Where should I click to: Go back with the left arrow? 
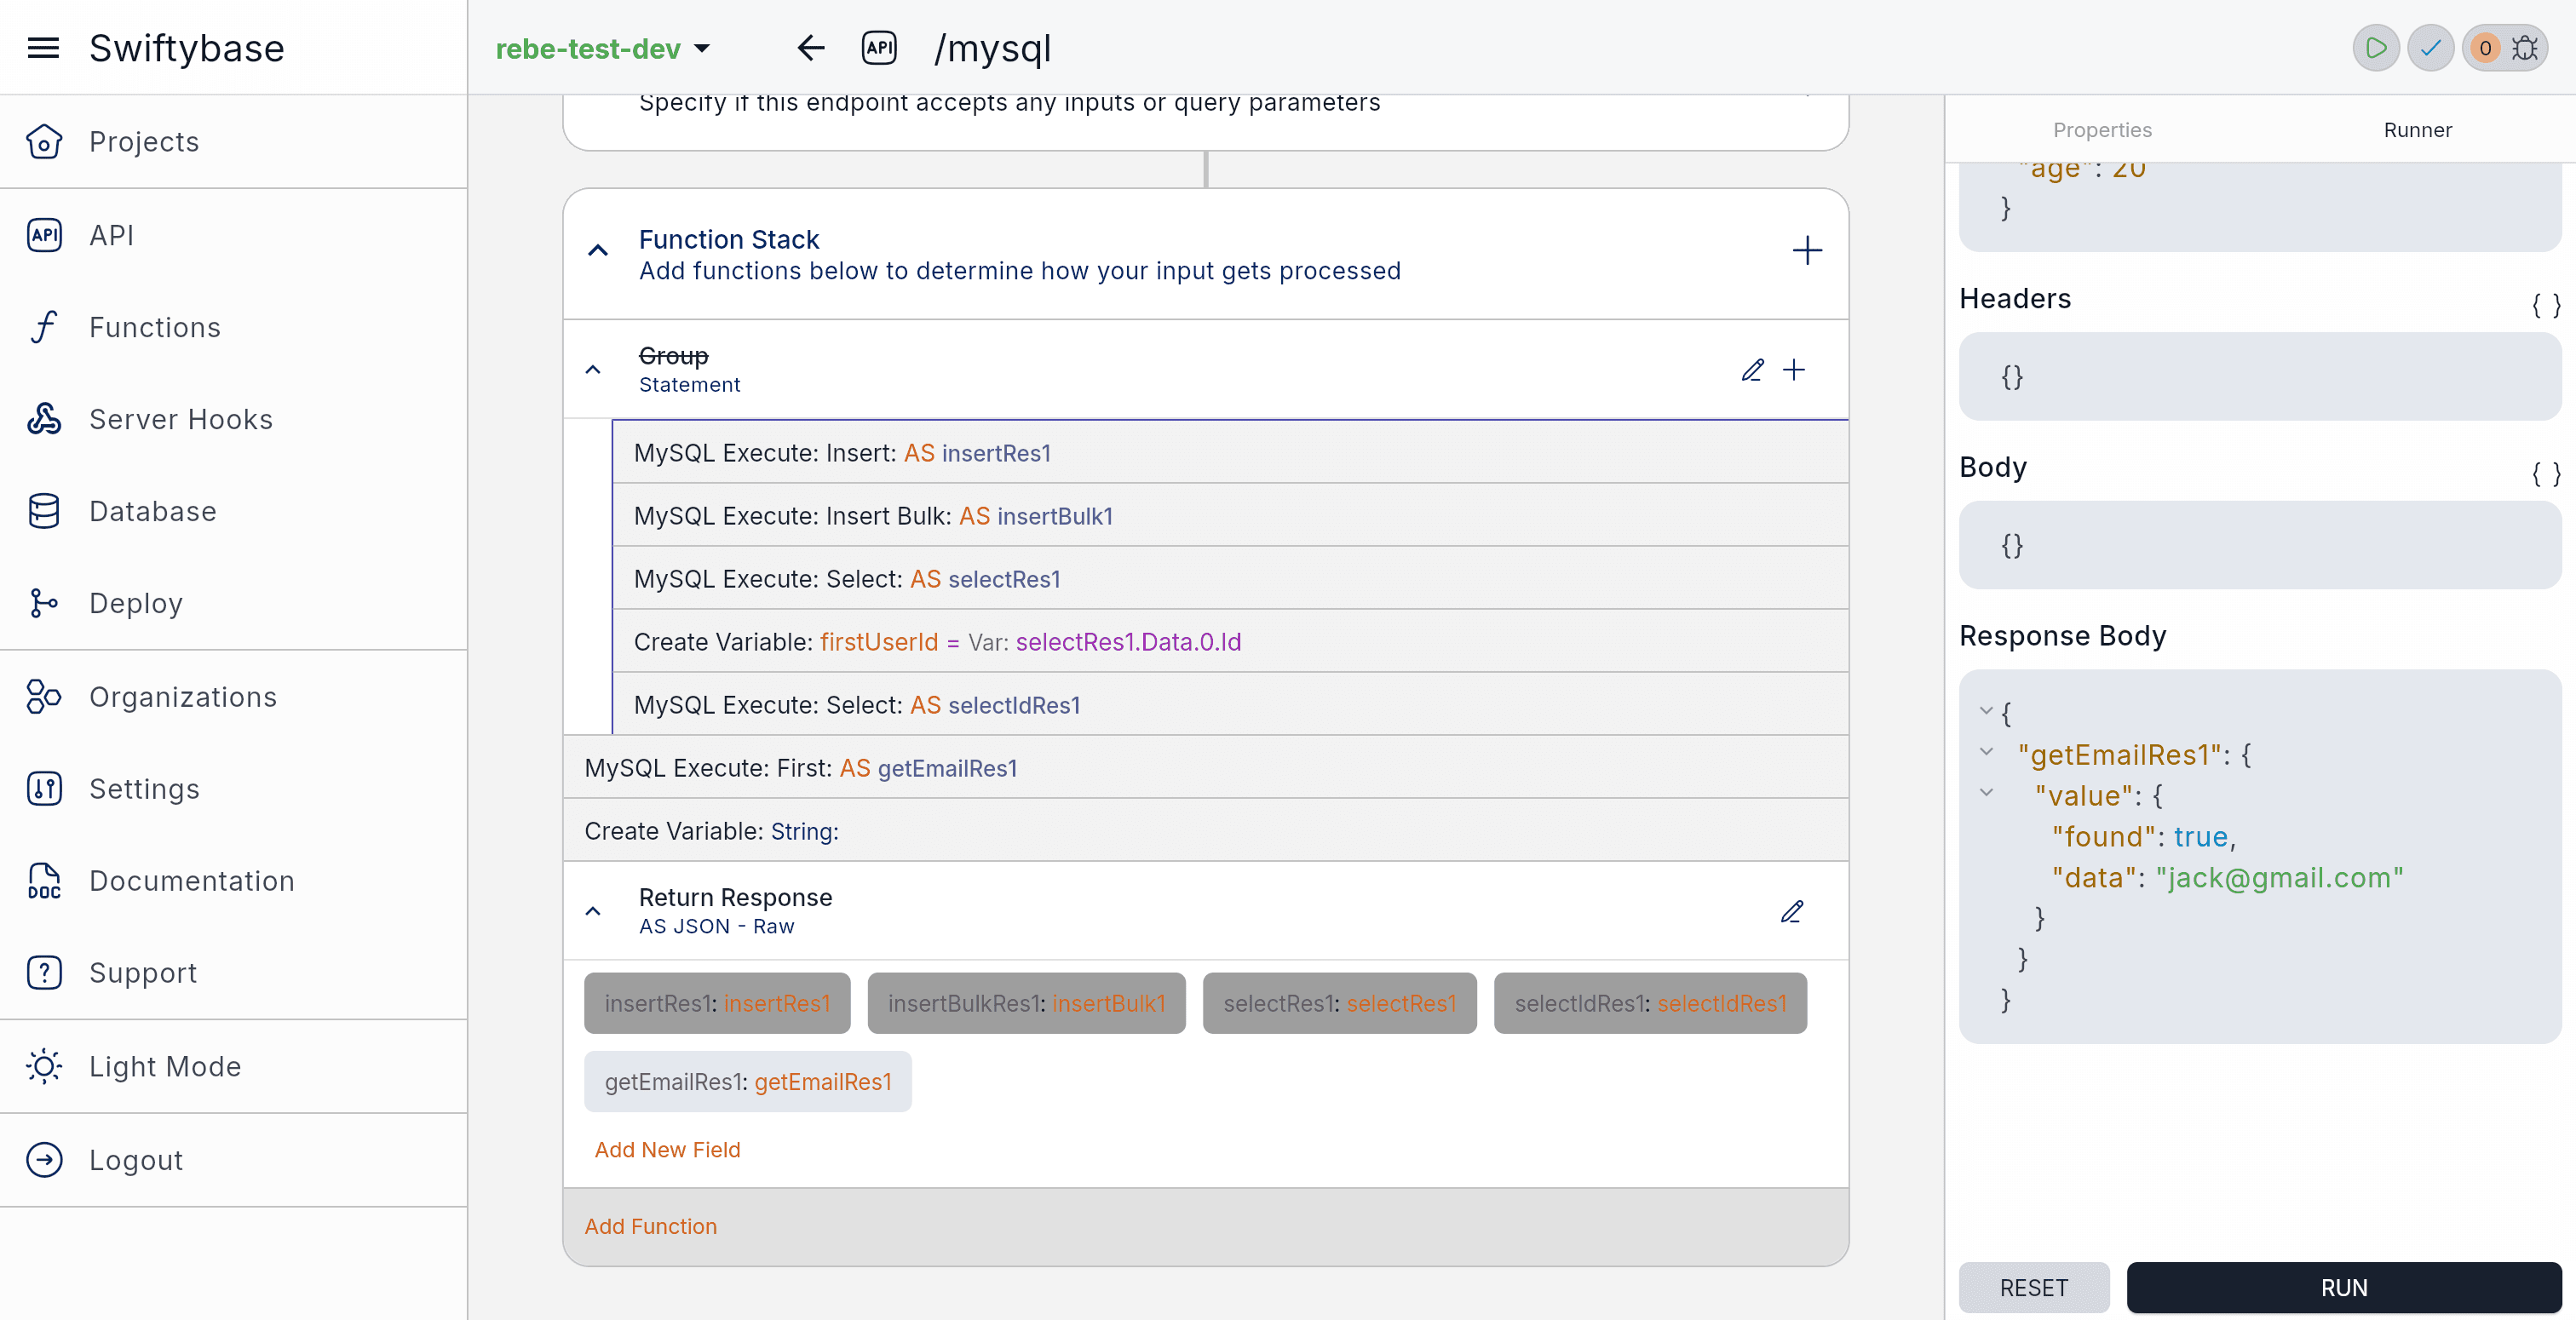tap(811, 48)
